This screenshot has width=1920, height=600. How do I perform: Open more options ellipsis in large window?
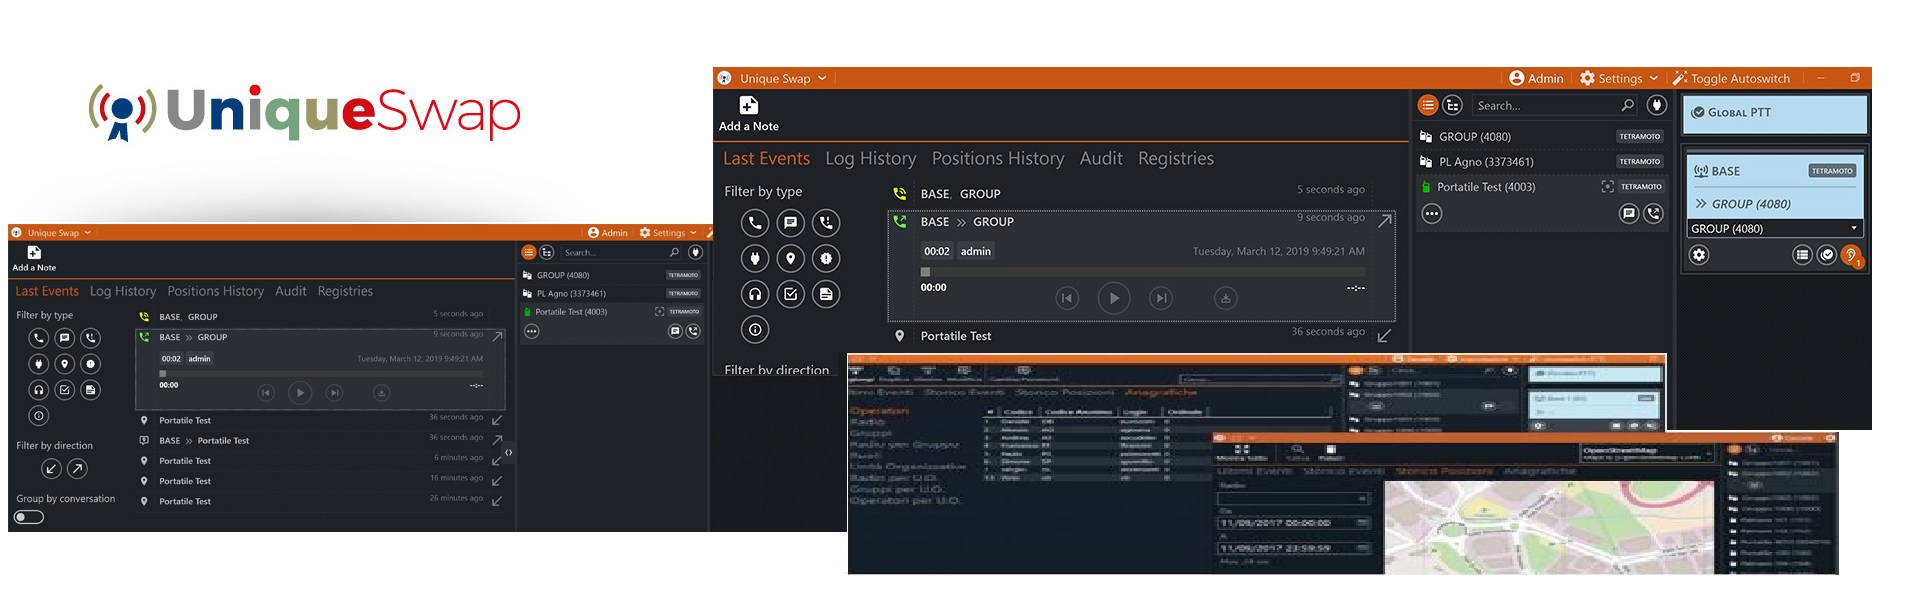coord(1432,213)
